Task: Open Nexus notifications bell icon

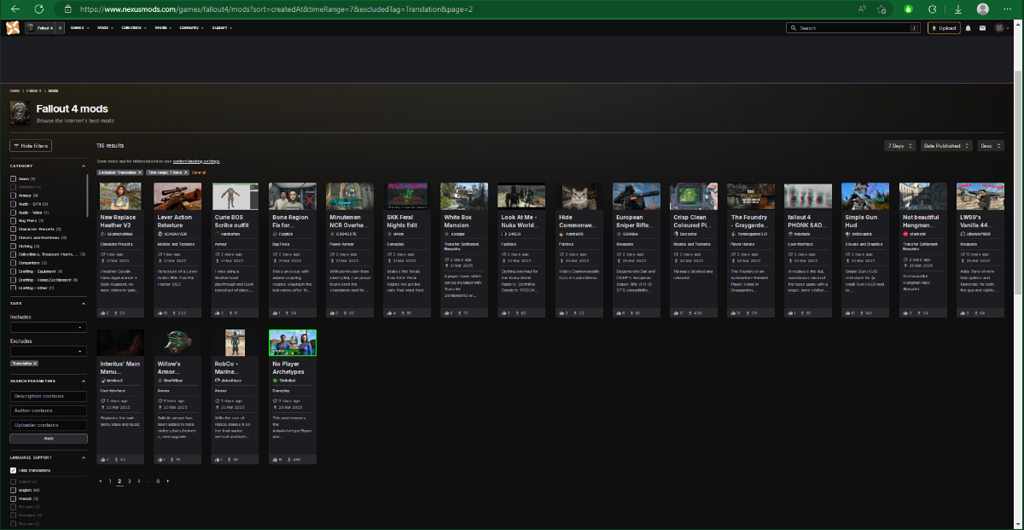Action: point(968,28)
